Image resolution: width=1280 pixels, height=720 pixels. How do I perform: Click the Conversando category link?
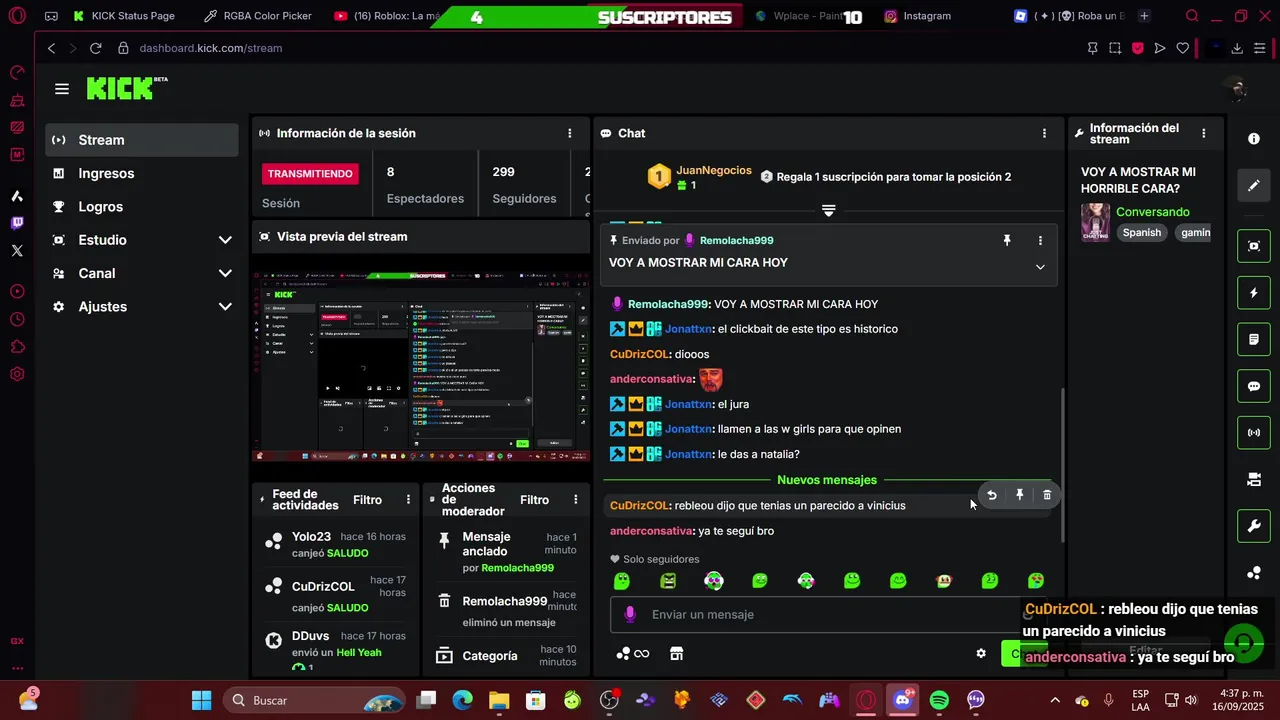1153,212
